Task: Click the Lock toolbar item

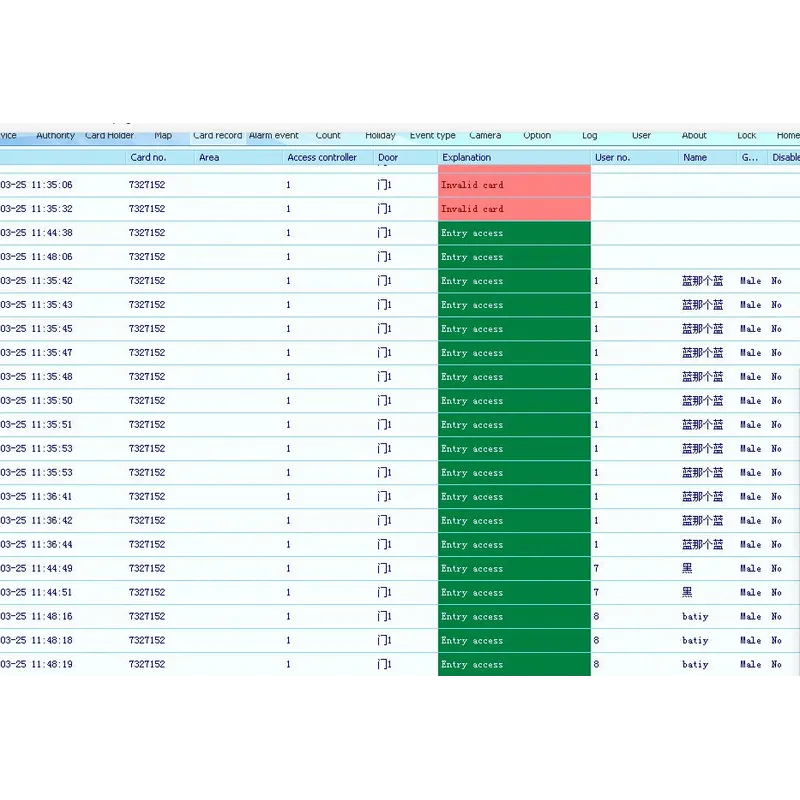Action: pyautogui.click(x=747, y=136)
